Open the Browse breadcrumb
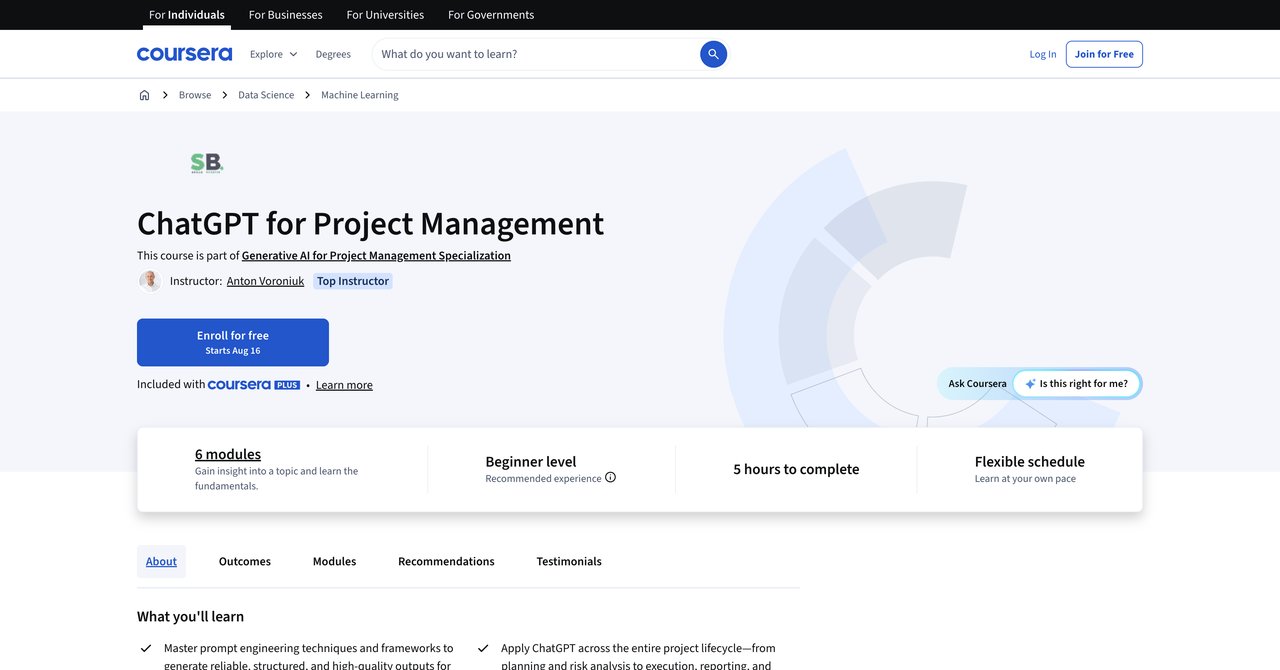1280x670 pixels. (195, 95)
